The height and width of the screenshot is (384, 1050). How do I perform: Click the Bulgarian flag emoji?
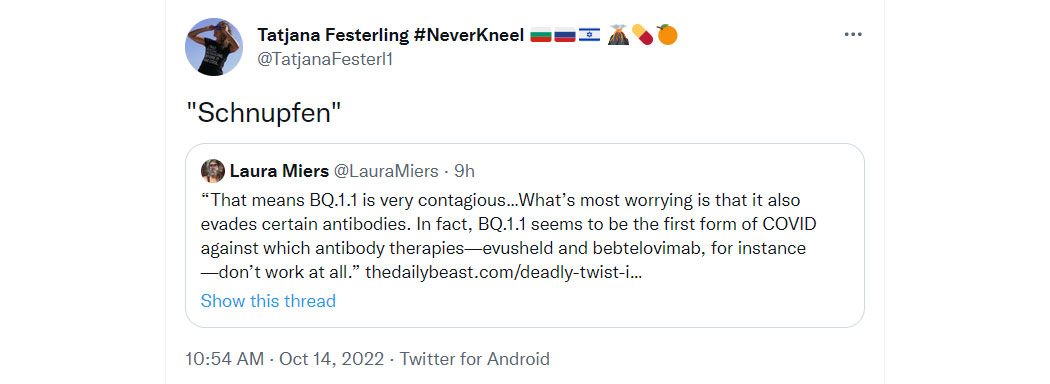pos(540,35)
